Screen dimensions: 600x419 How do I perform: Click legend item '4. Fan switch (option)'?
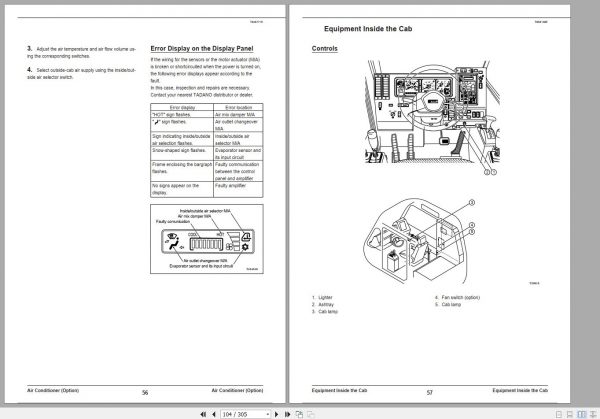(457, 297)
